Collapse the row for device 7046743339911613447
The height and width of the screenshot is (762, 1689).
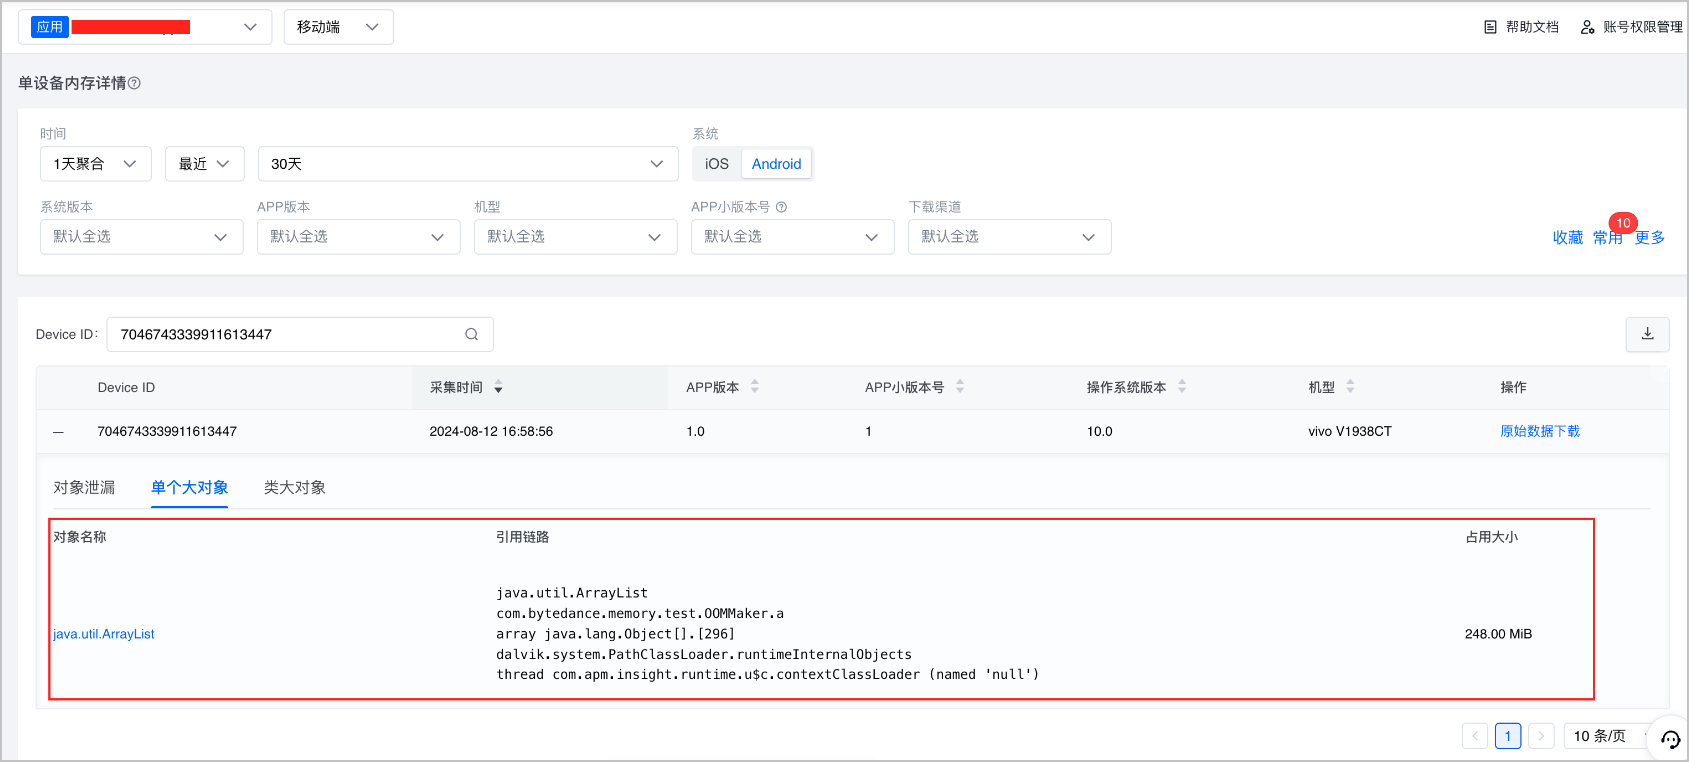[59, 432]
